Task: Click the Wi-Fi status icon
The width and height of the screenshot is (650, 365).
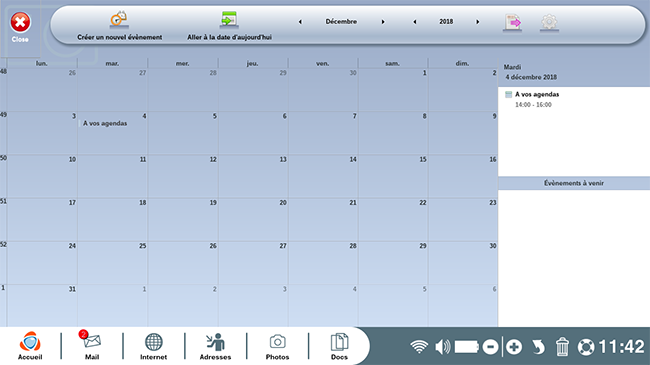Action: (x=419, y=346)
